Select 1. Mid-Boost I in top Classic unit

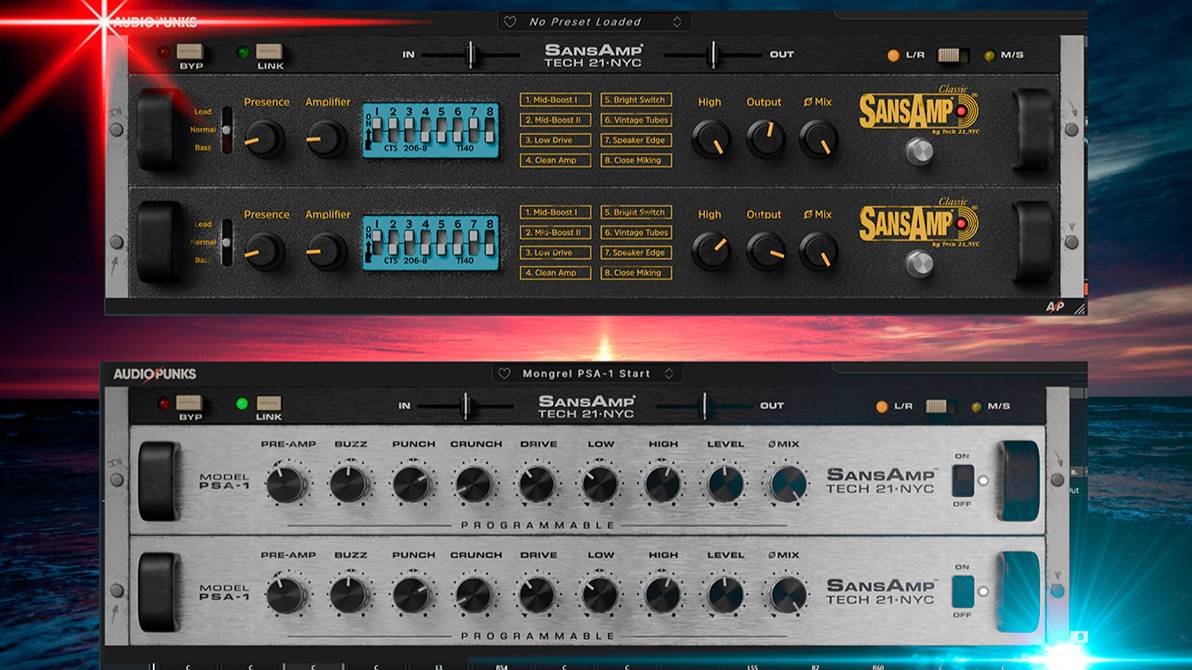point(555,100)
